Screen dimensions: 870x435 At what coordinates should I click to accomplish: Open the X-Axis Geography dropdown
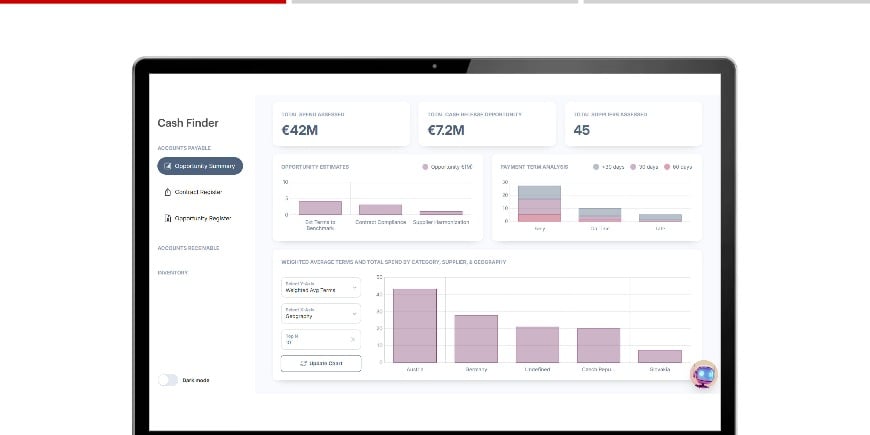tap(321, 313)
